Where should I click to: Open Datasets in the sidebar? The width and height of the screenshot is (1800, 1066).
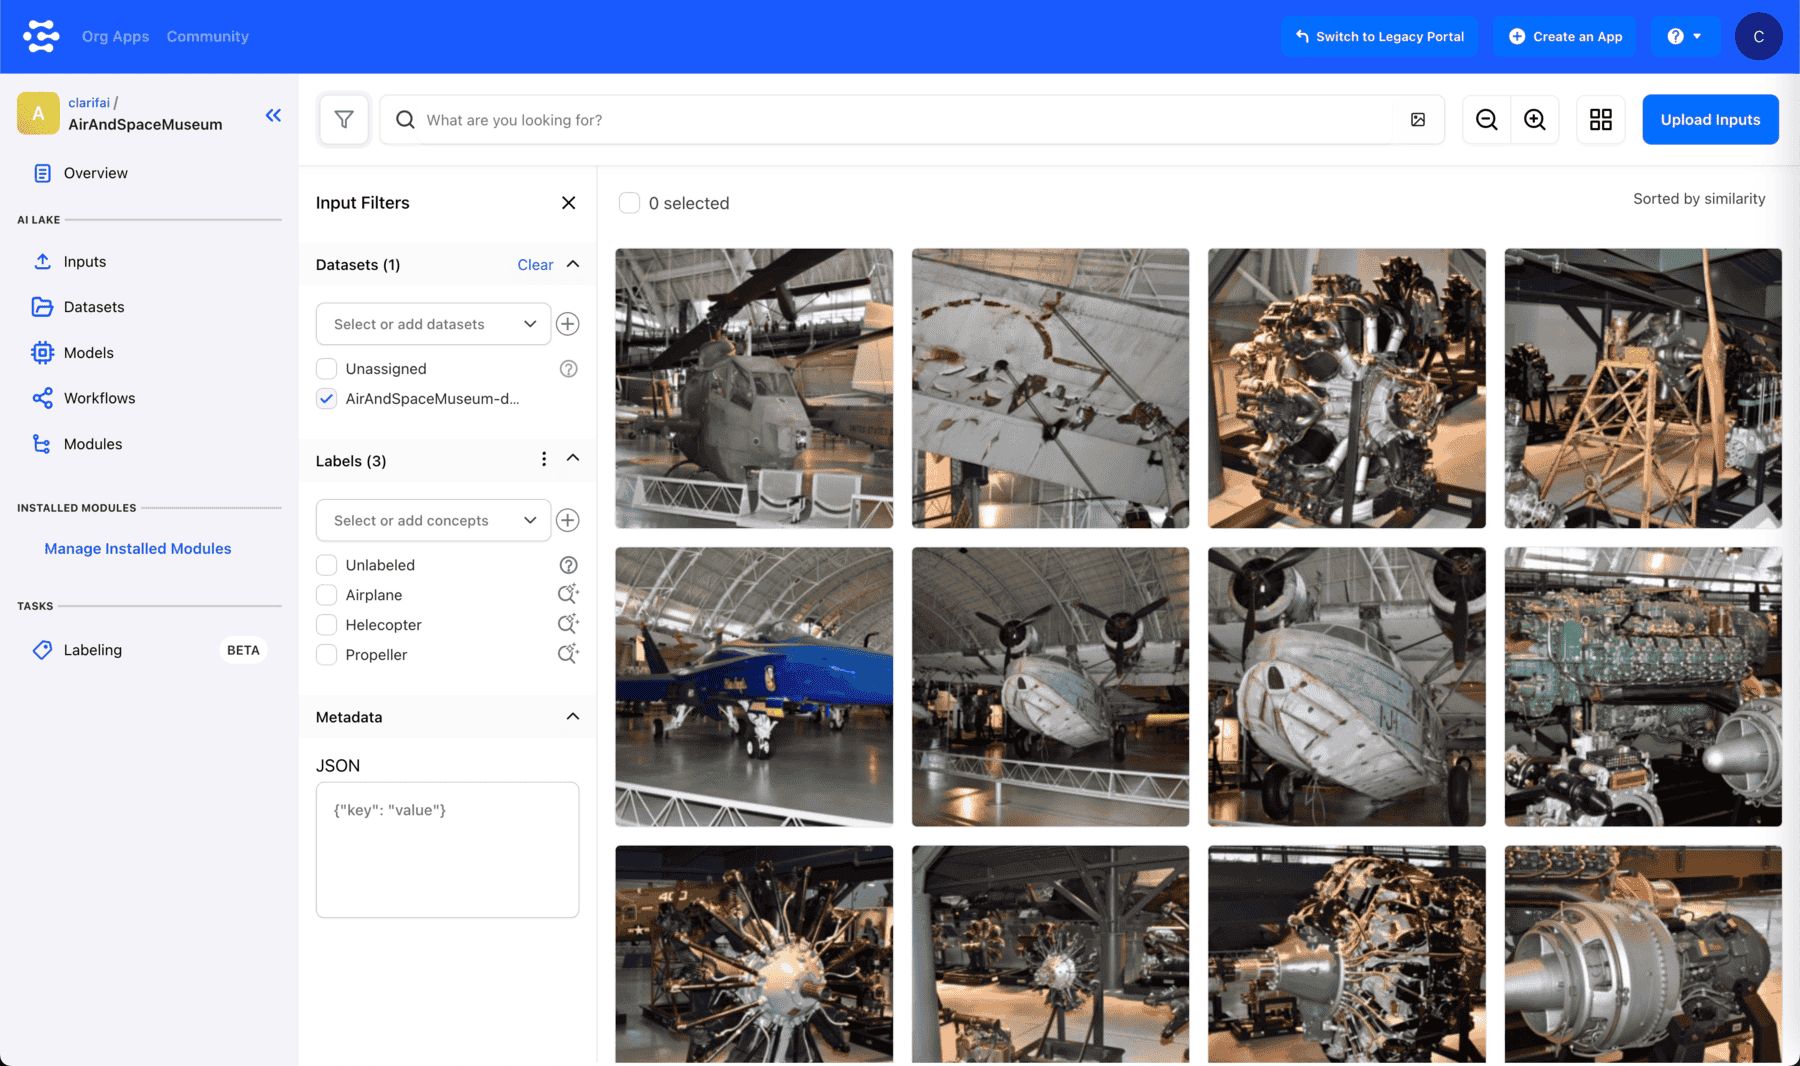click(x=93, y=307)
